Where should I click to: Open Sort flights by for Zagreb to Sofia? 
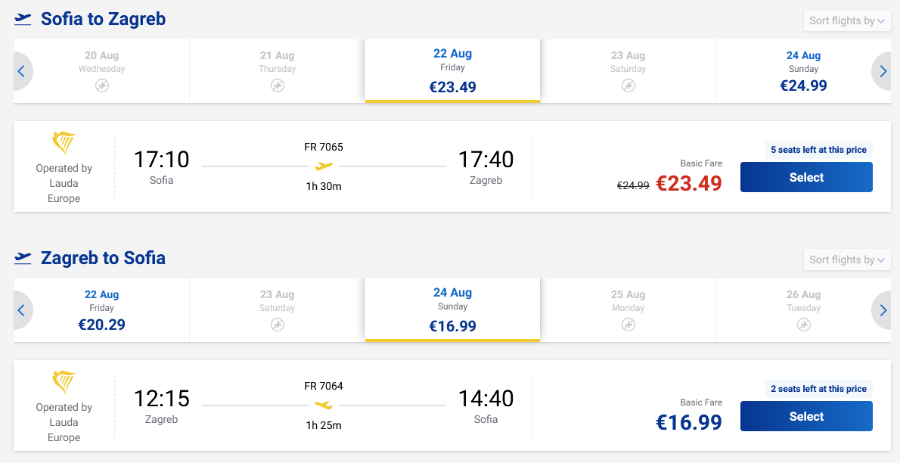[847, 260]
